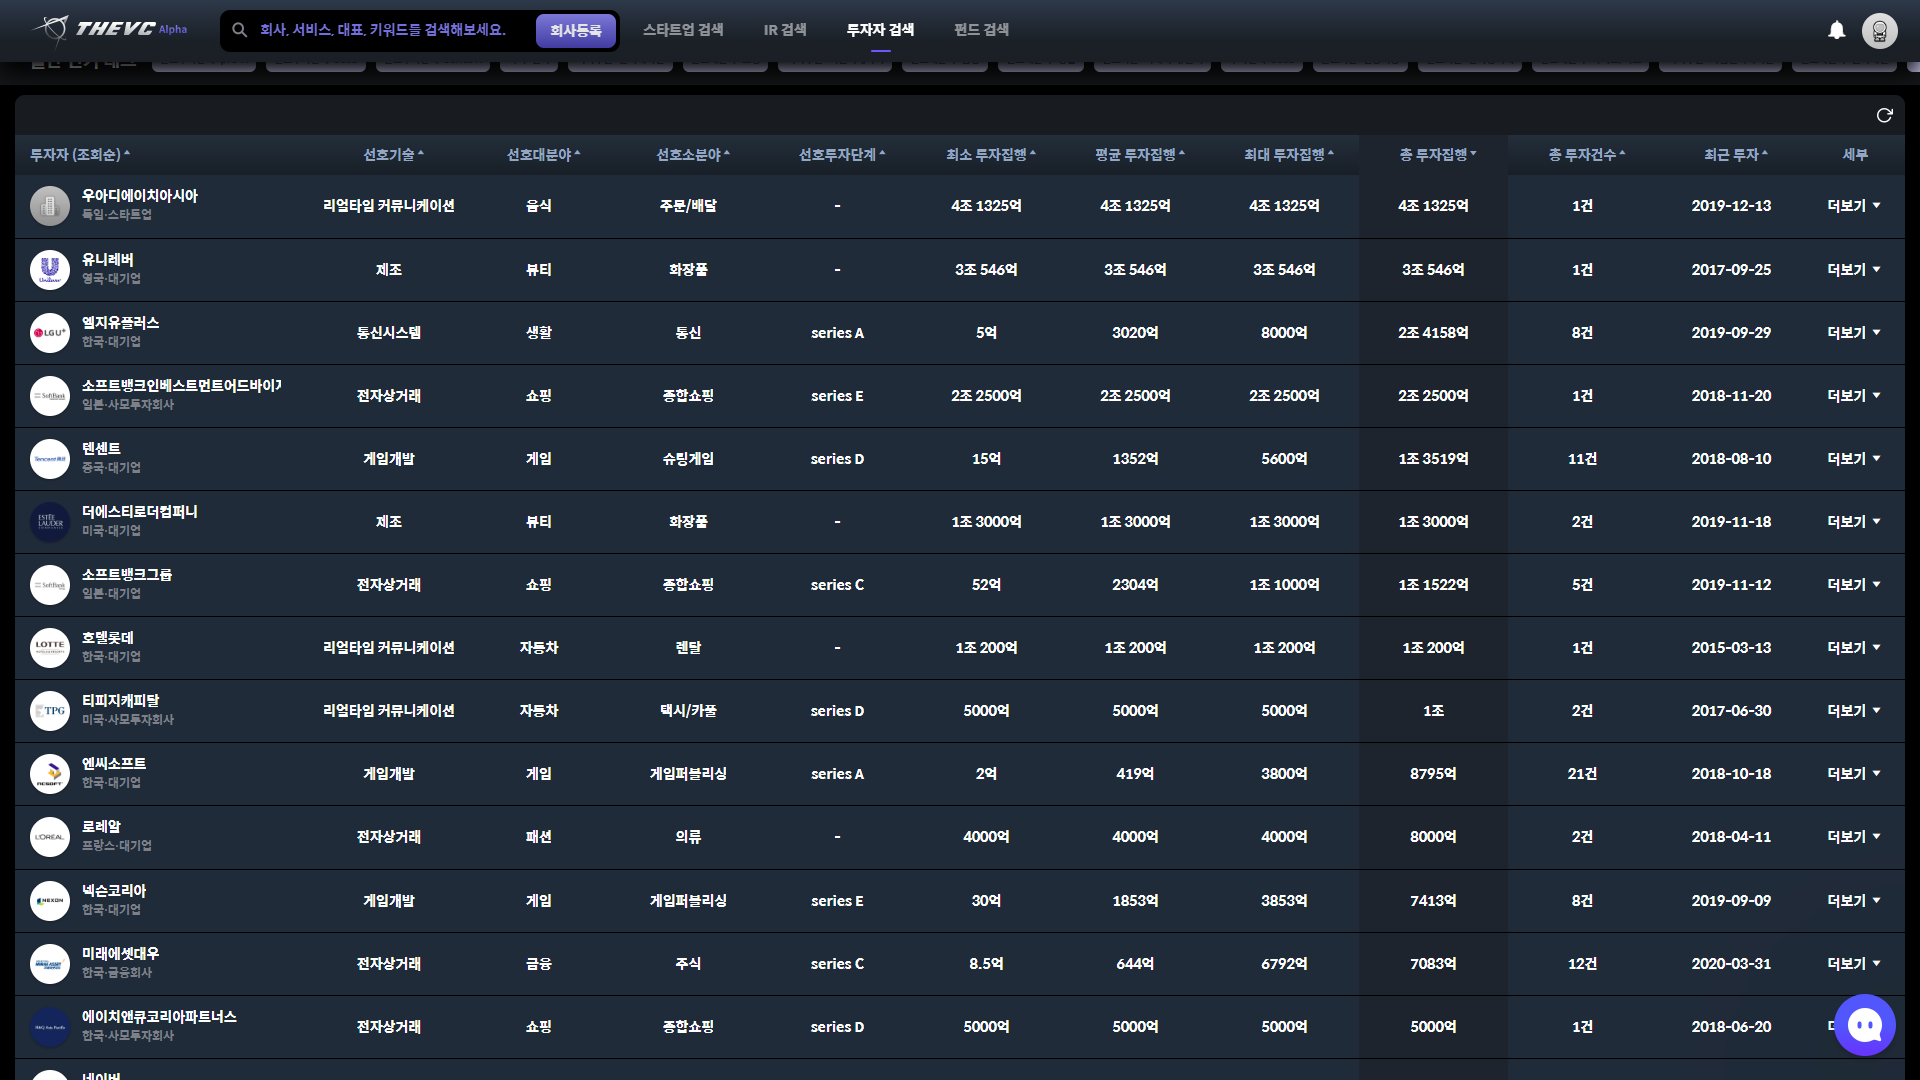
Task: Expand 더보기 for 넥슨코리아 row
Action: click(x=1853, y=901)
